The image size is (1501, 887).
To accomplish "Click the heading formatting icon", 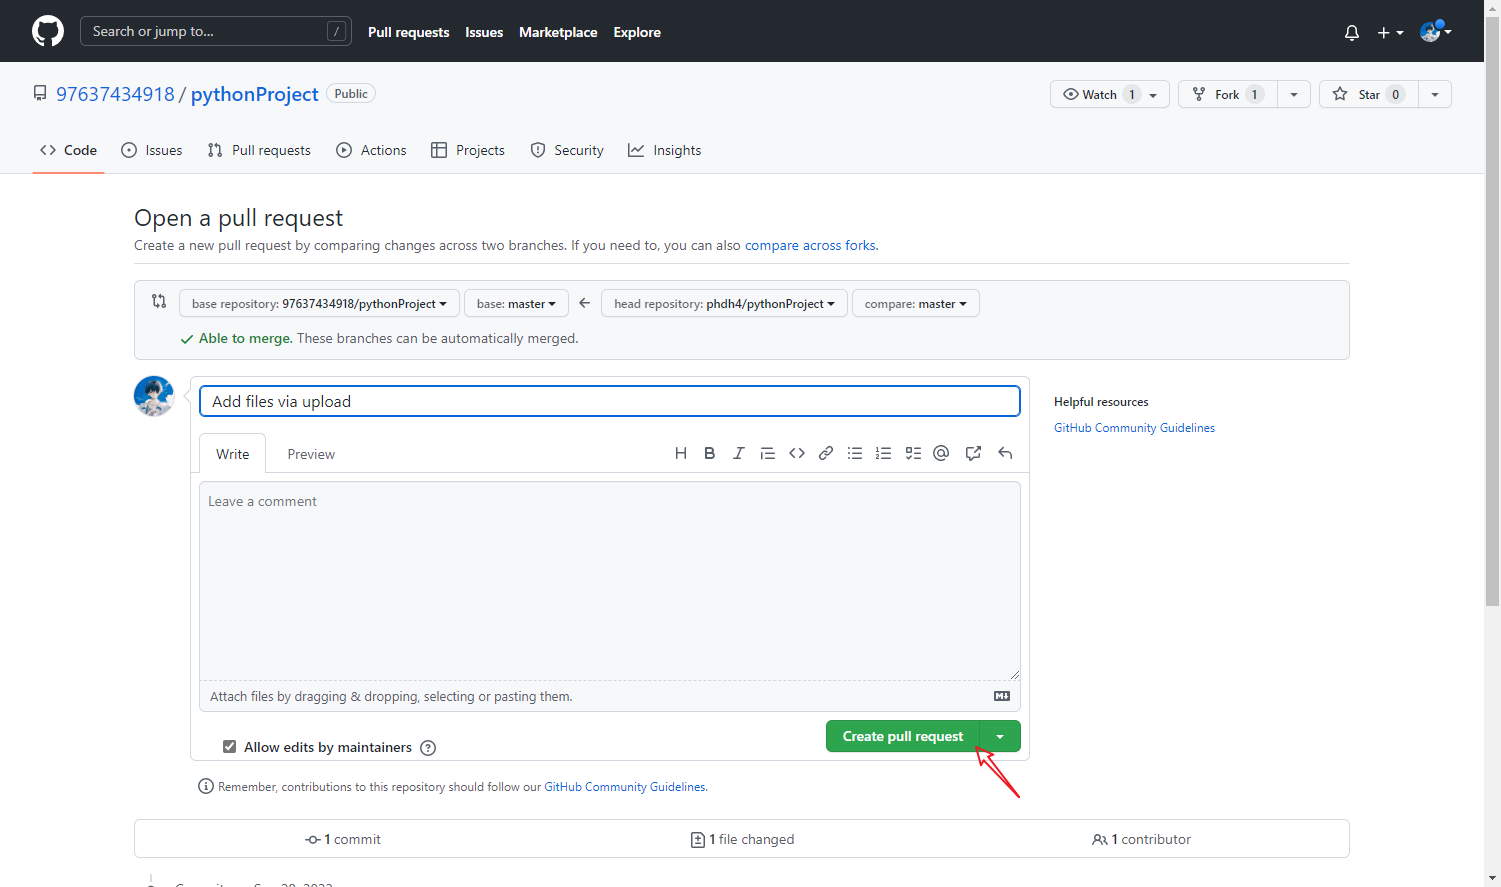I will pyautogui.click(x=681, y=453).
